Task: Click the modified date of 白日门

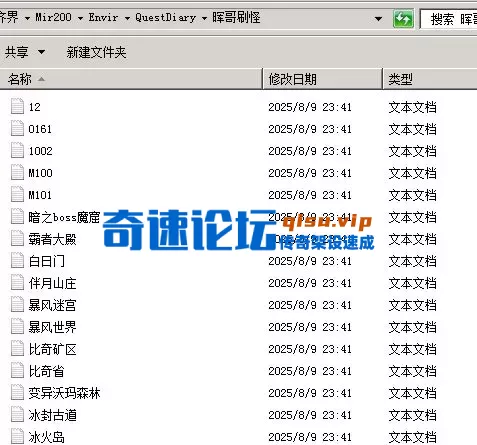Action: [x=310, y=261]
